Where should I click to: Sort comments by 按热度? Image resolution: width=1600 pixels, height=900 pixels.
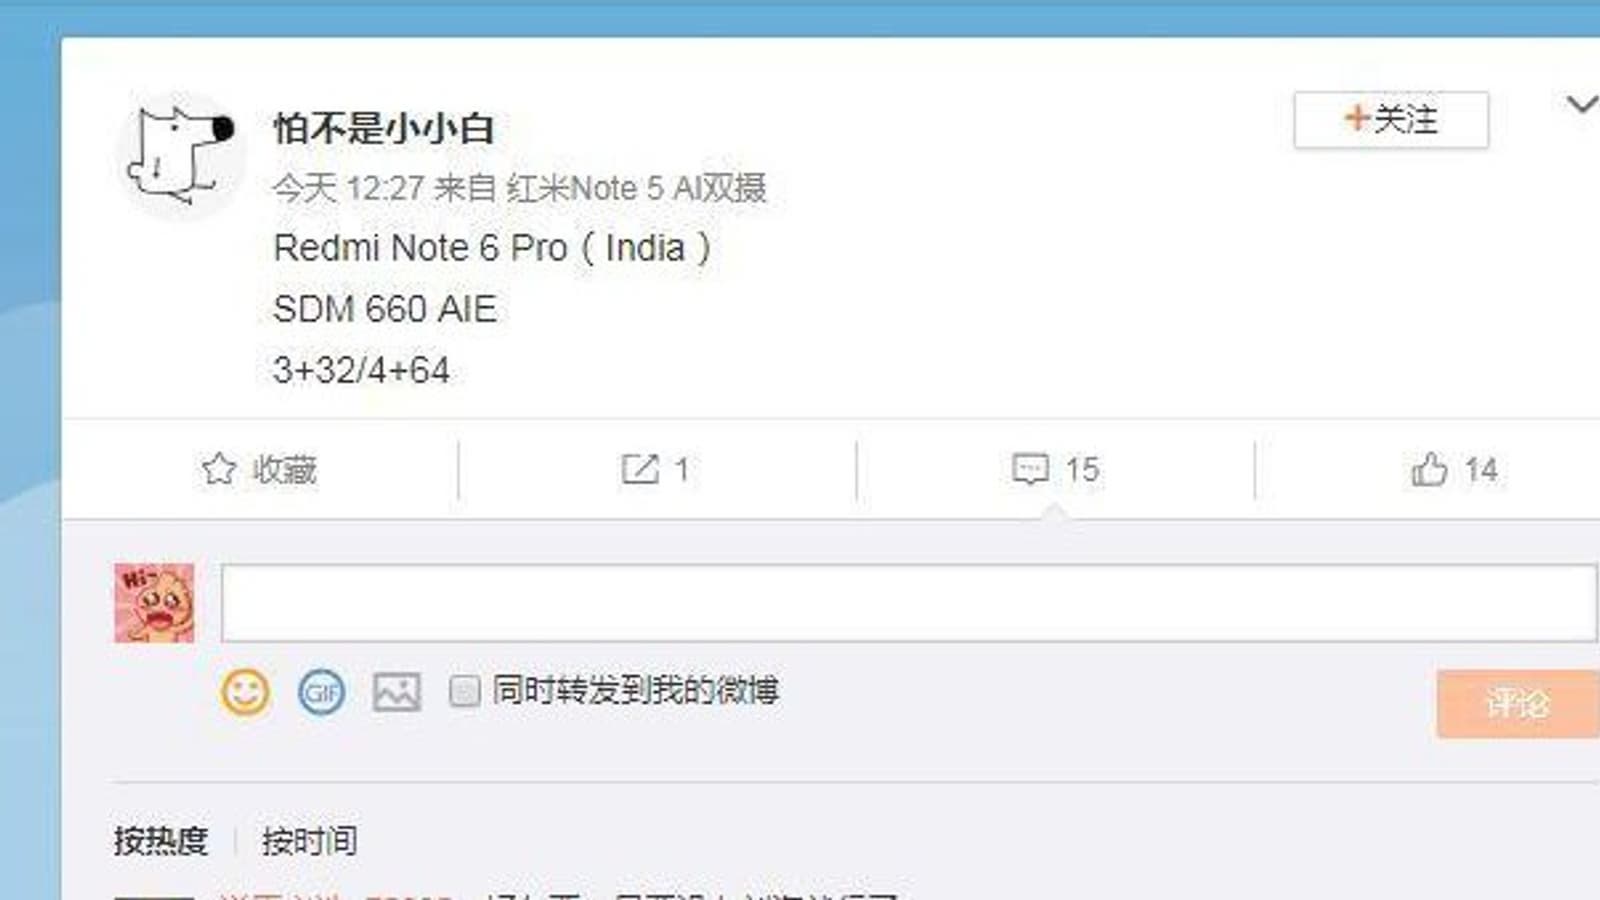(x=160, y=841)
